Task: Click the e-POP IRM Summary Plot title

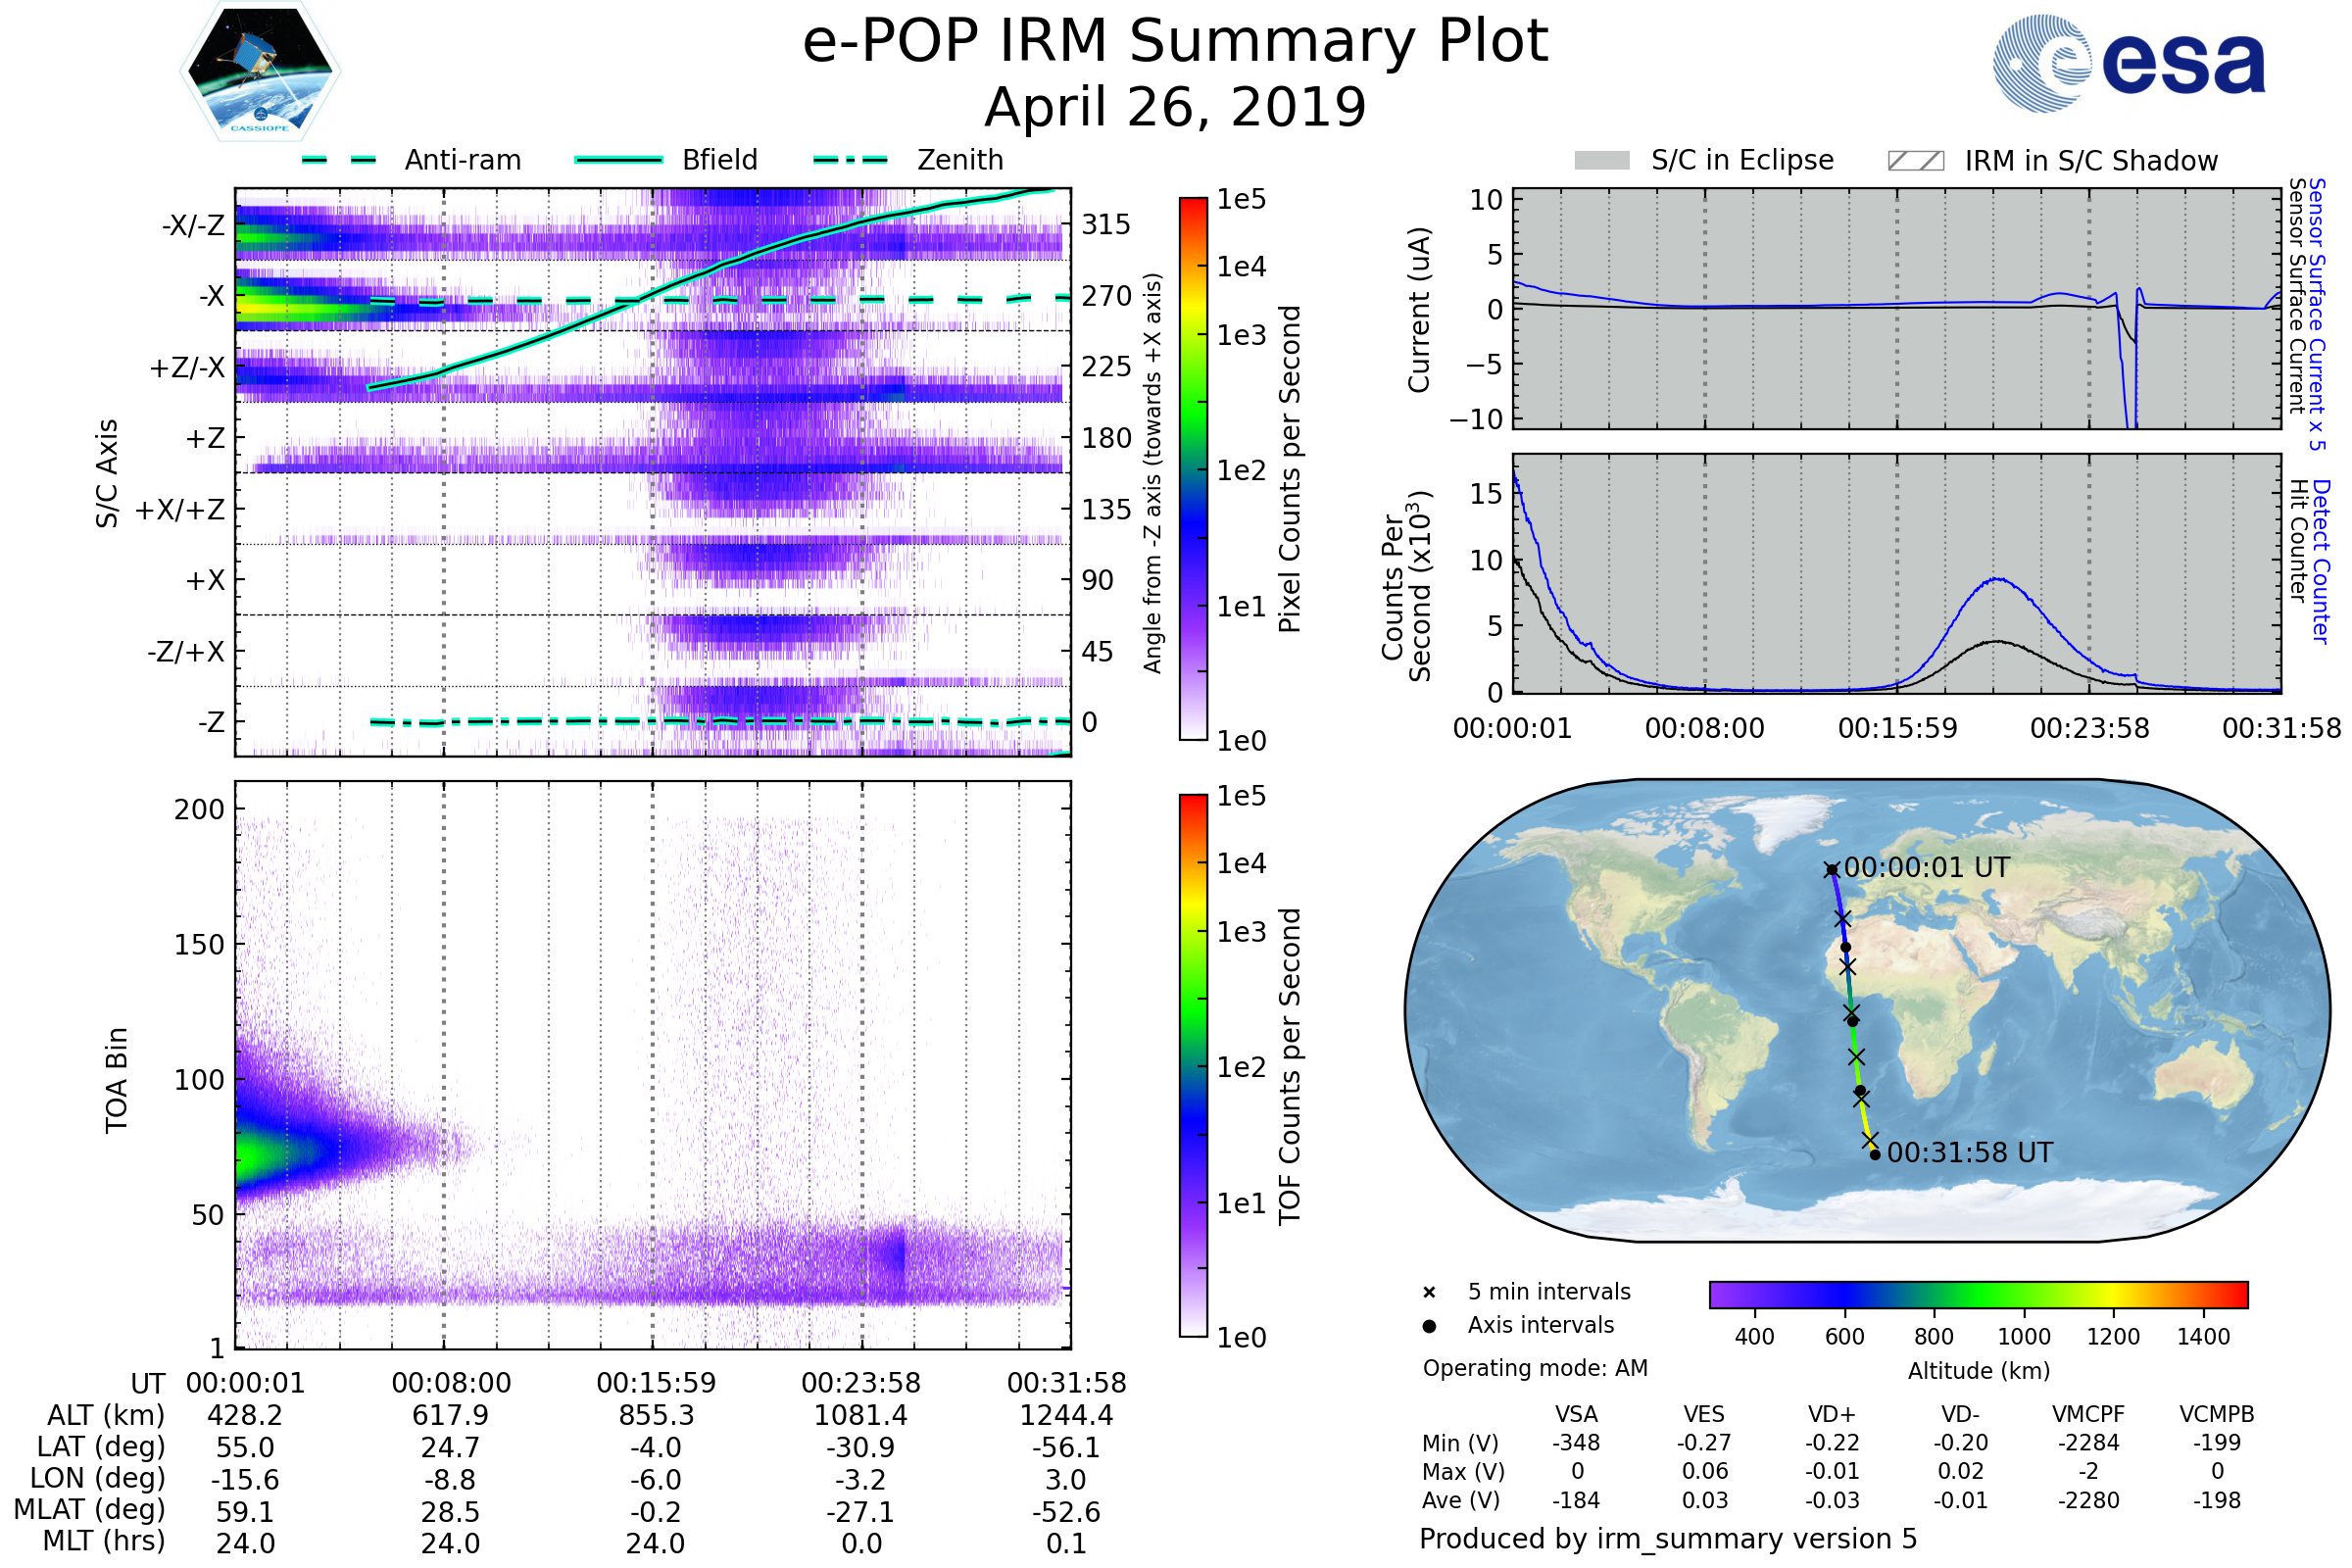Action: coord(1175,42)
